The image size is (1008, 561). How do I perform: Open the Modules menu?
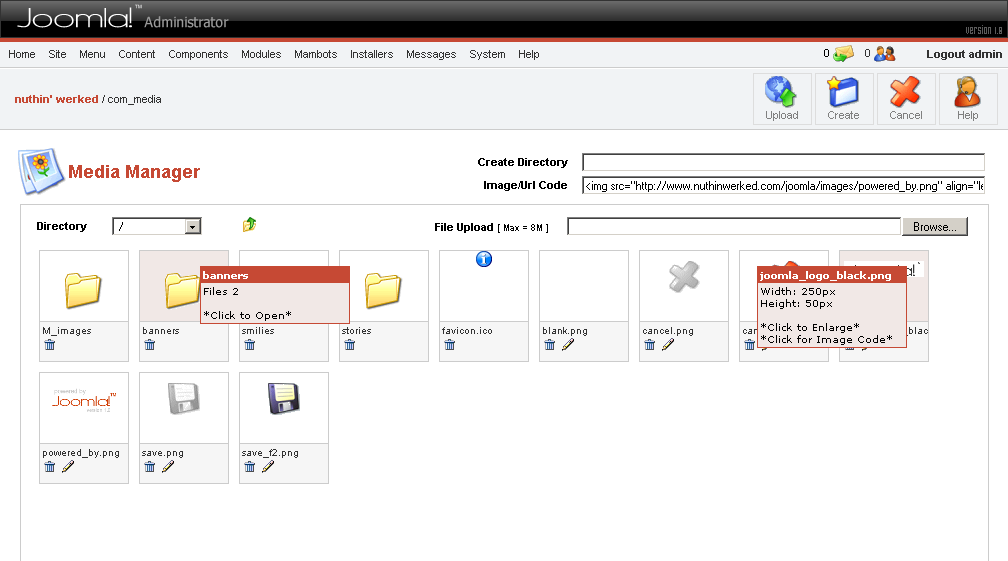coord(261,54)
